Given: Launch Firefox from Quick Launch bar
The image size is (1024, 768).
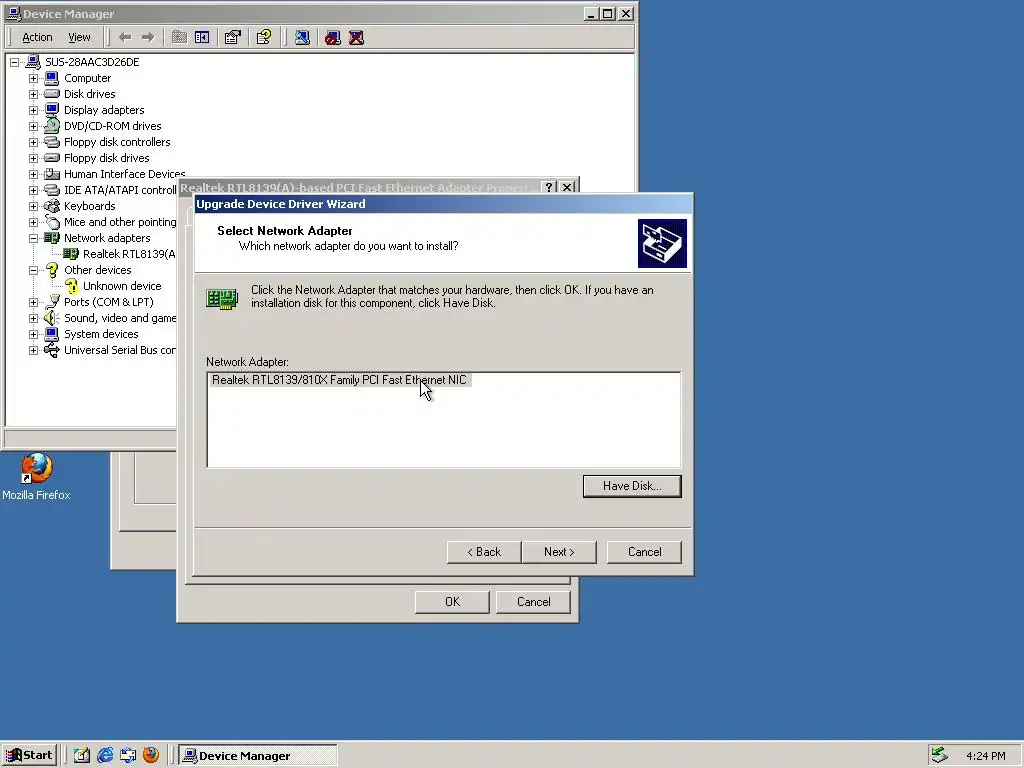Looking at the screenshot, I should pos(151,755).
